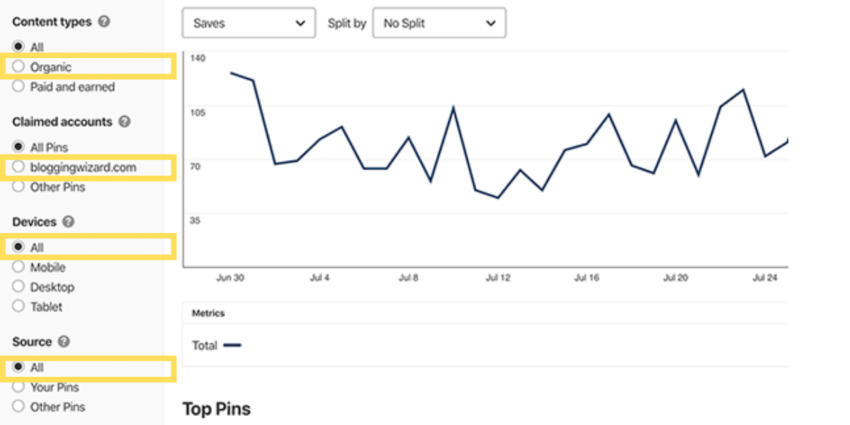Click the chart peak near Jul 10
The height and width of the screenshot is (425, 850).
tap(453, 106)
